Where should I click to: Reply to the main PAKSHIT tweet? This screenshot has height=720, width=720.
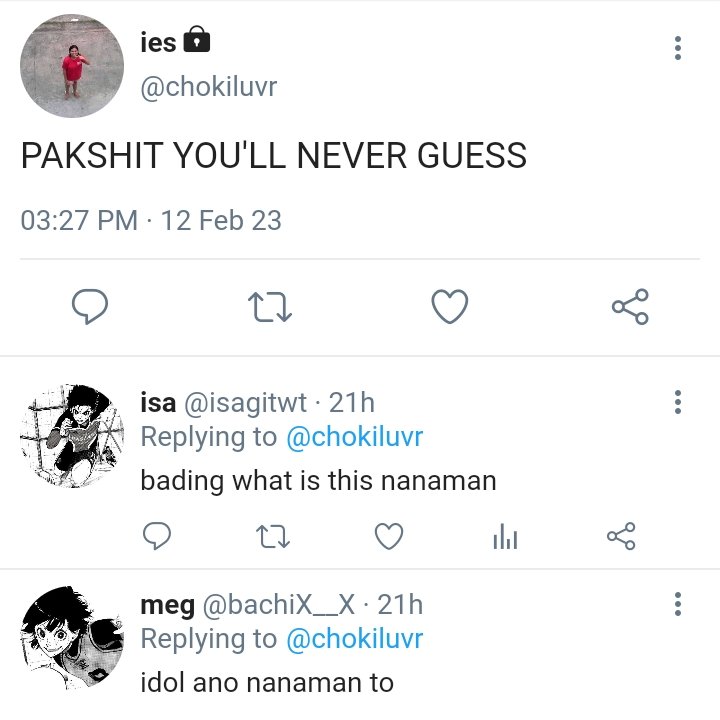pos(90,306)
